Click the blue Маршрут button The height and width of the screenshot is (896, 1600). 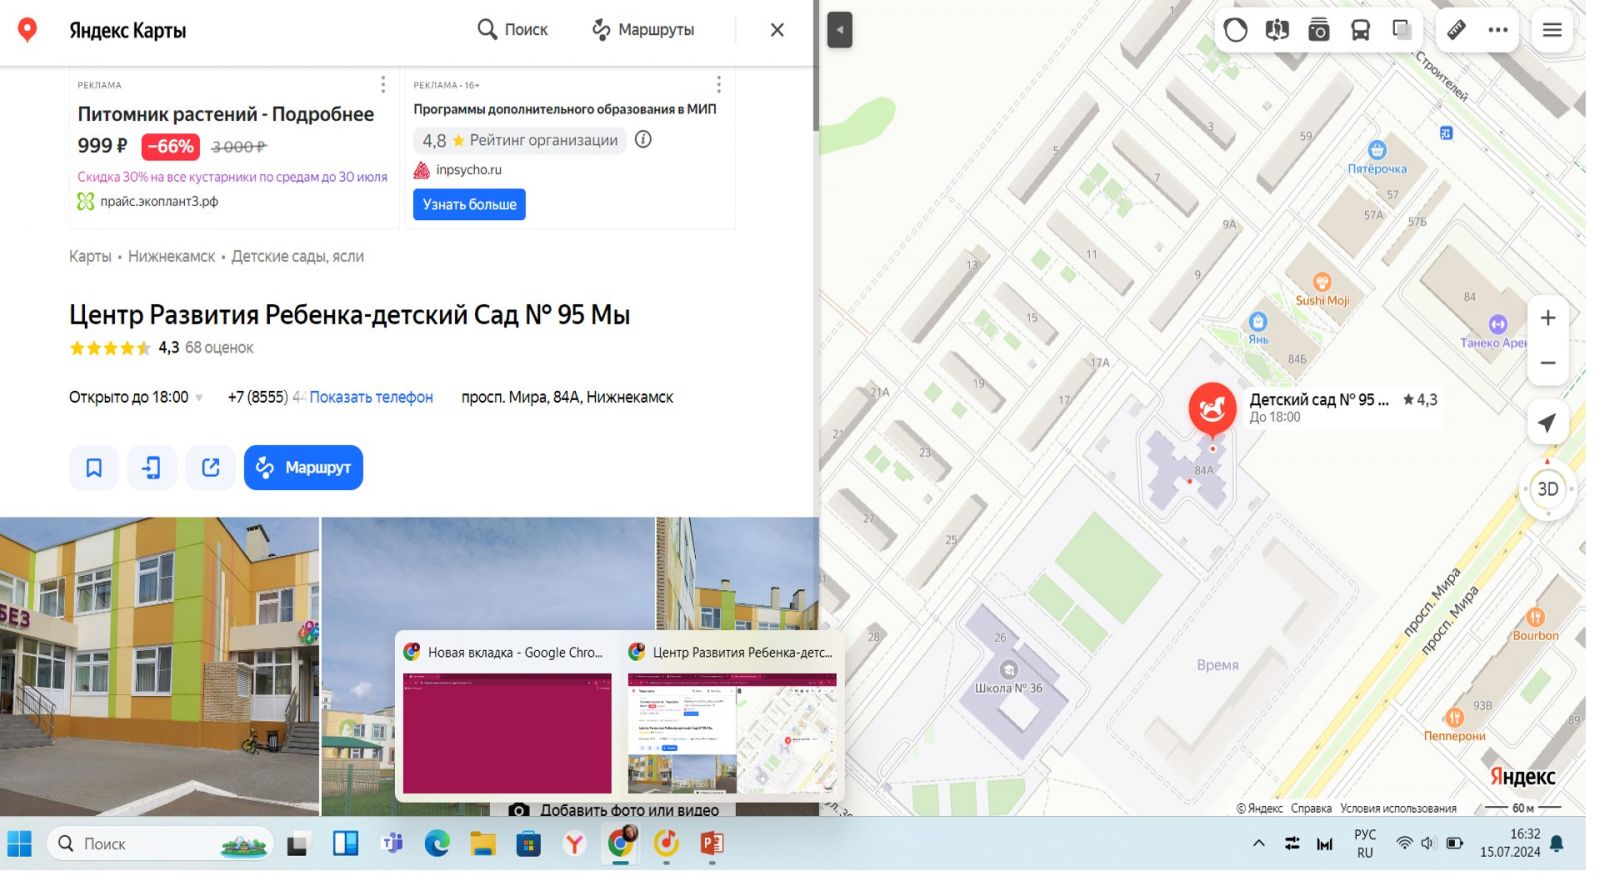coord(303,468)
